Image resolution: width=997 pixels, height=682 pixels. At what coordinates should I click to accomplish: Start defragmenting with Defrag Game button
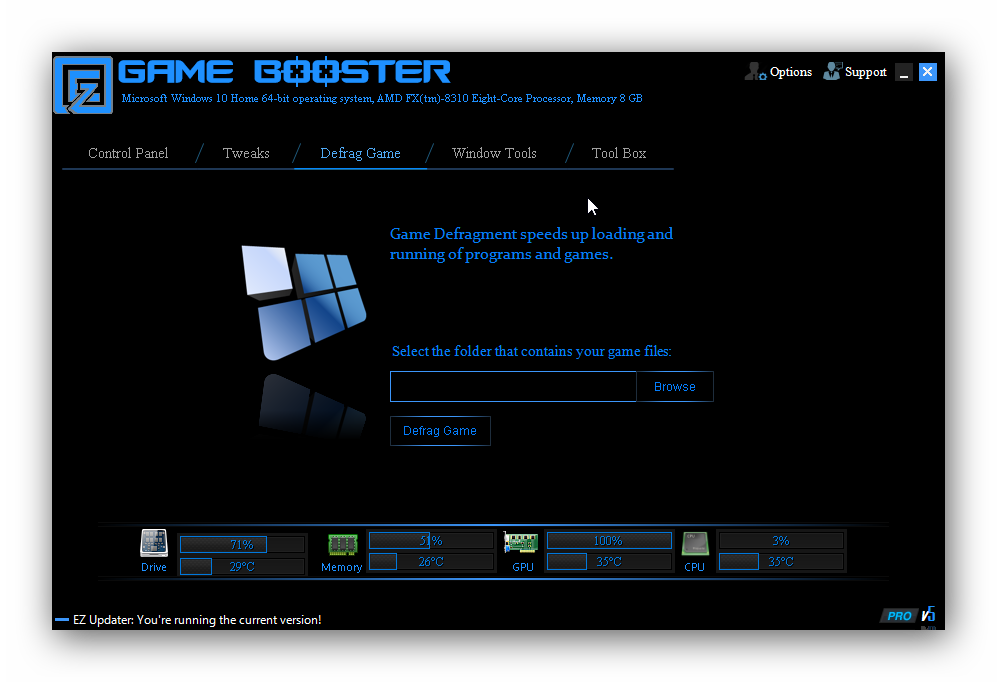tap(440, 431)
